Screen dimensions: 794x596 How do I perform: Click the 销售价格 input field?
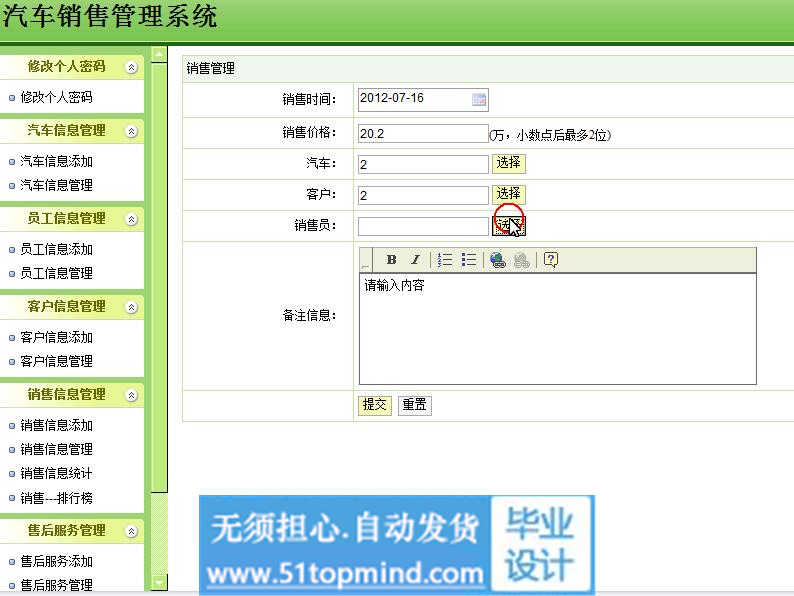tap(422, 133)
